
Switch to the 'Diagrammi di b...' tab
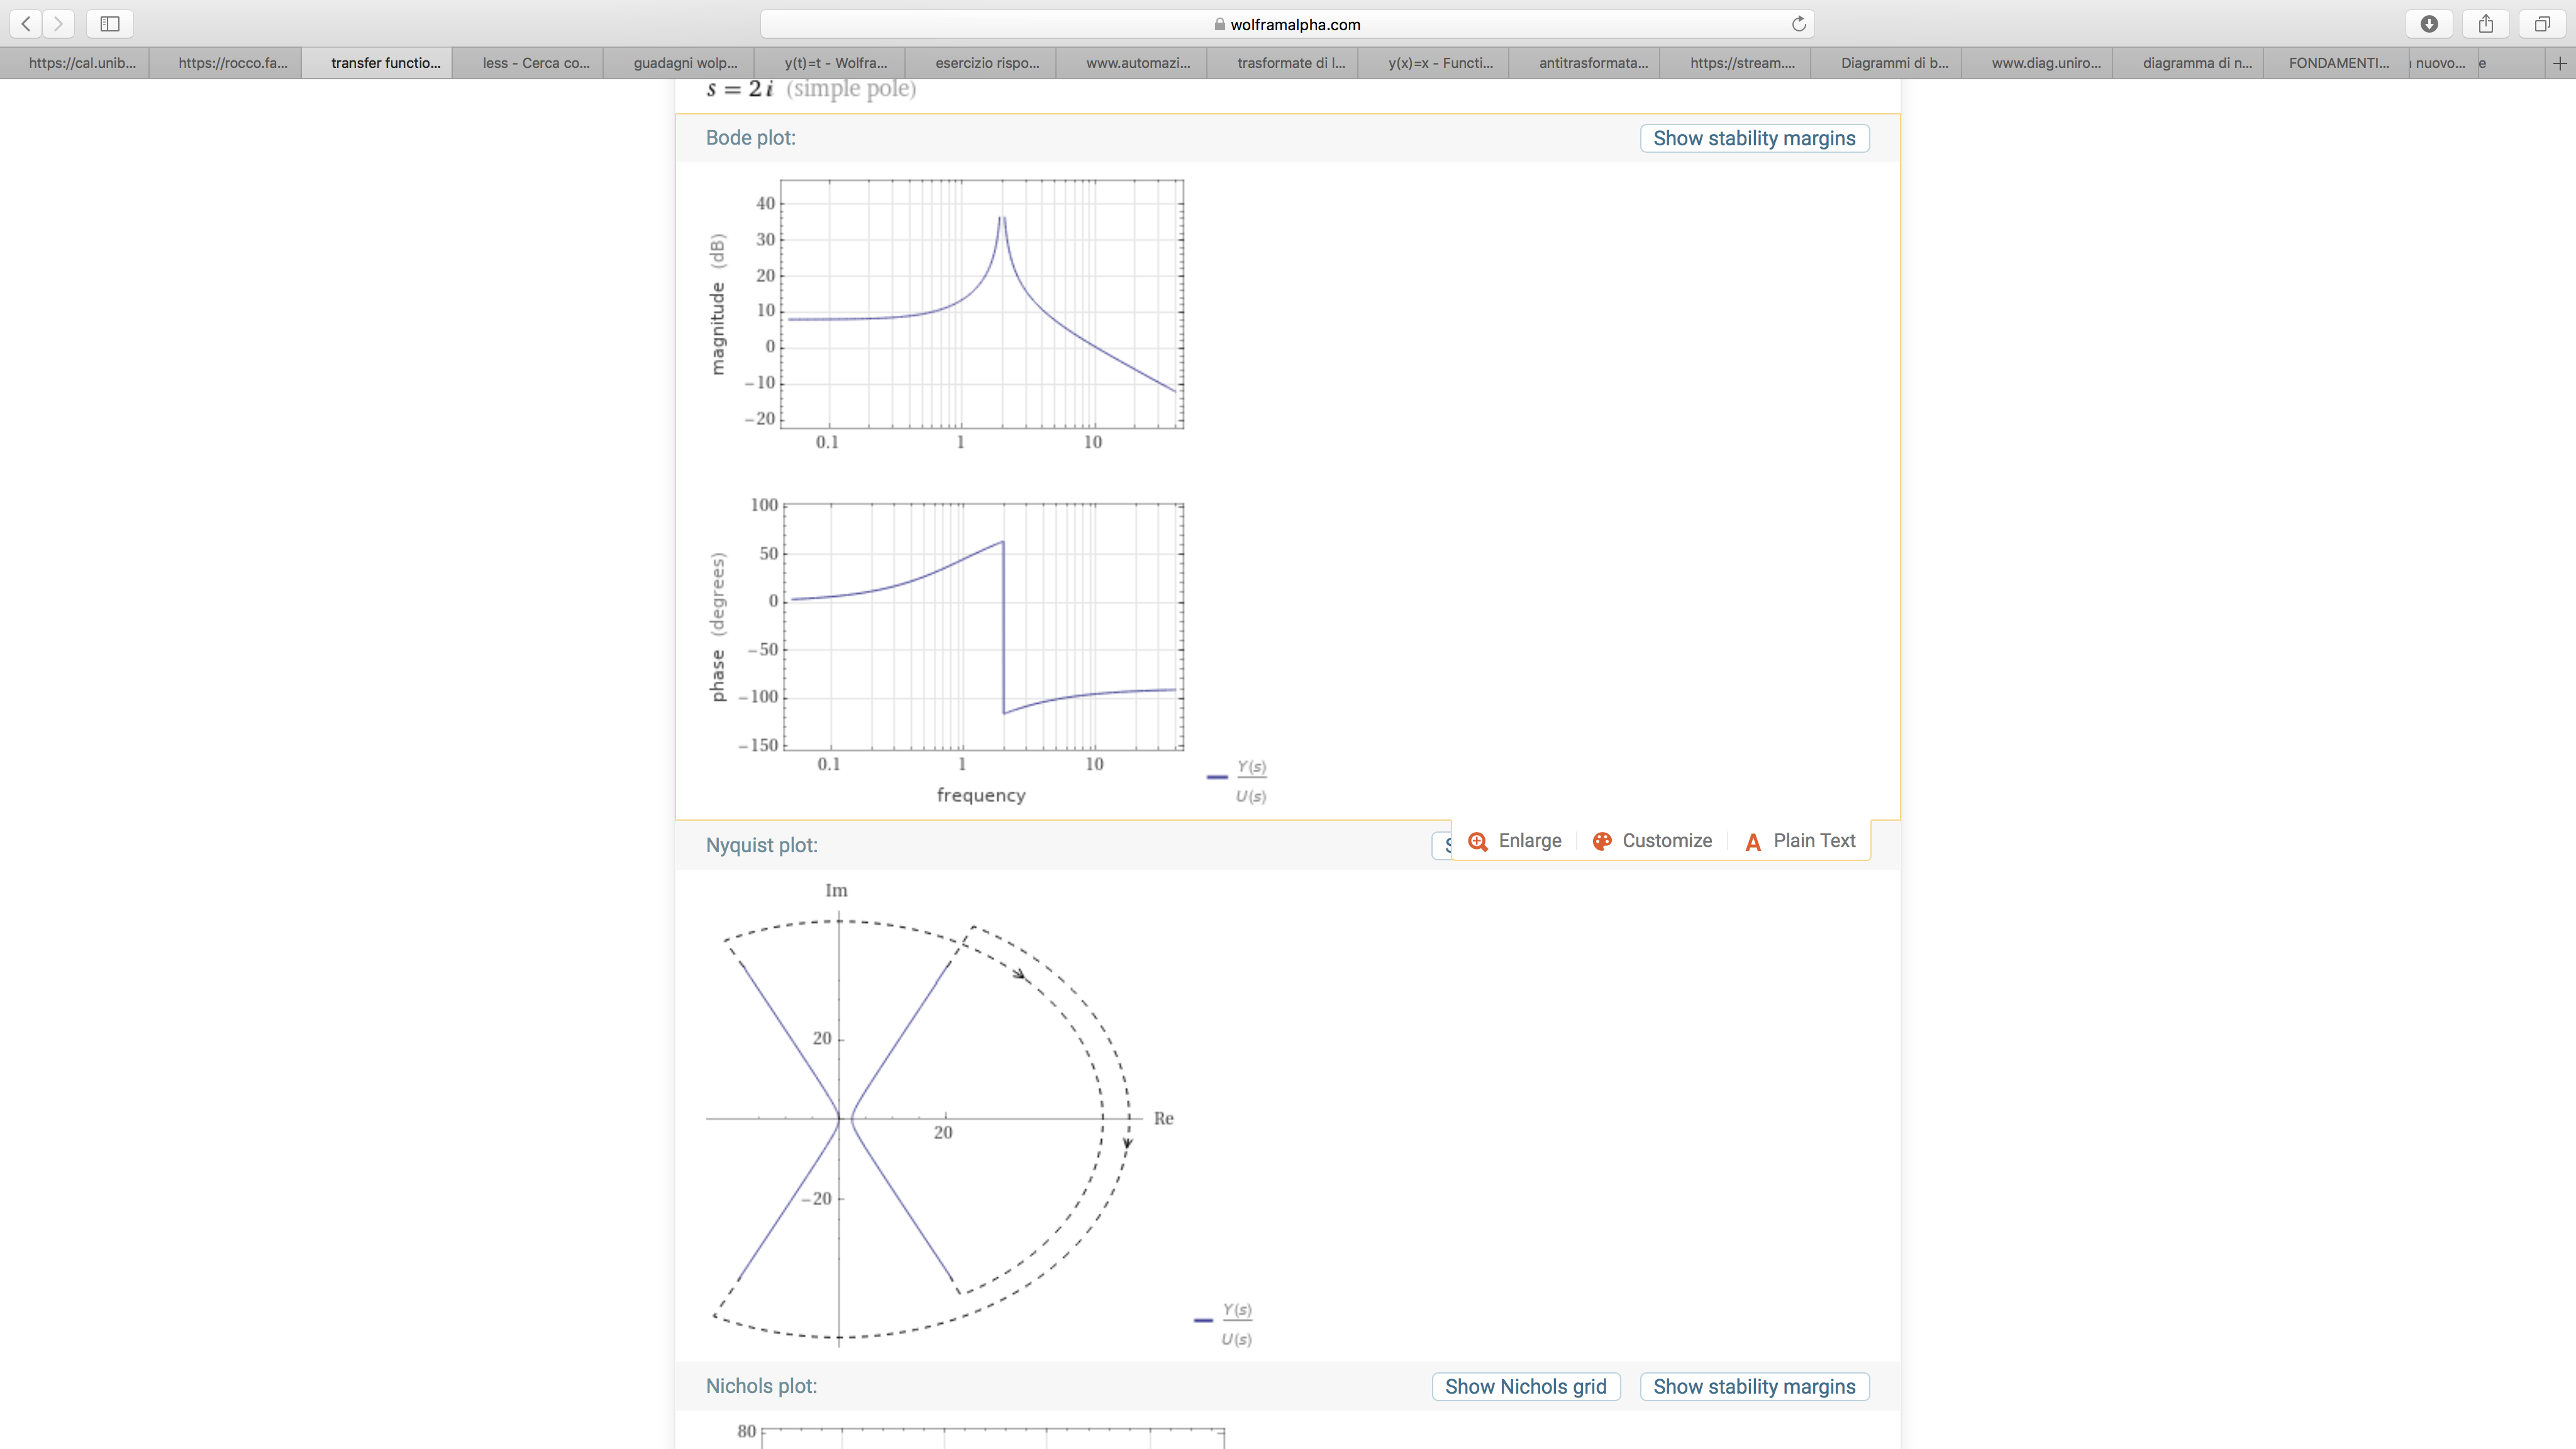pos(1894,63)
